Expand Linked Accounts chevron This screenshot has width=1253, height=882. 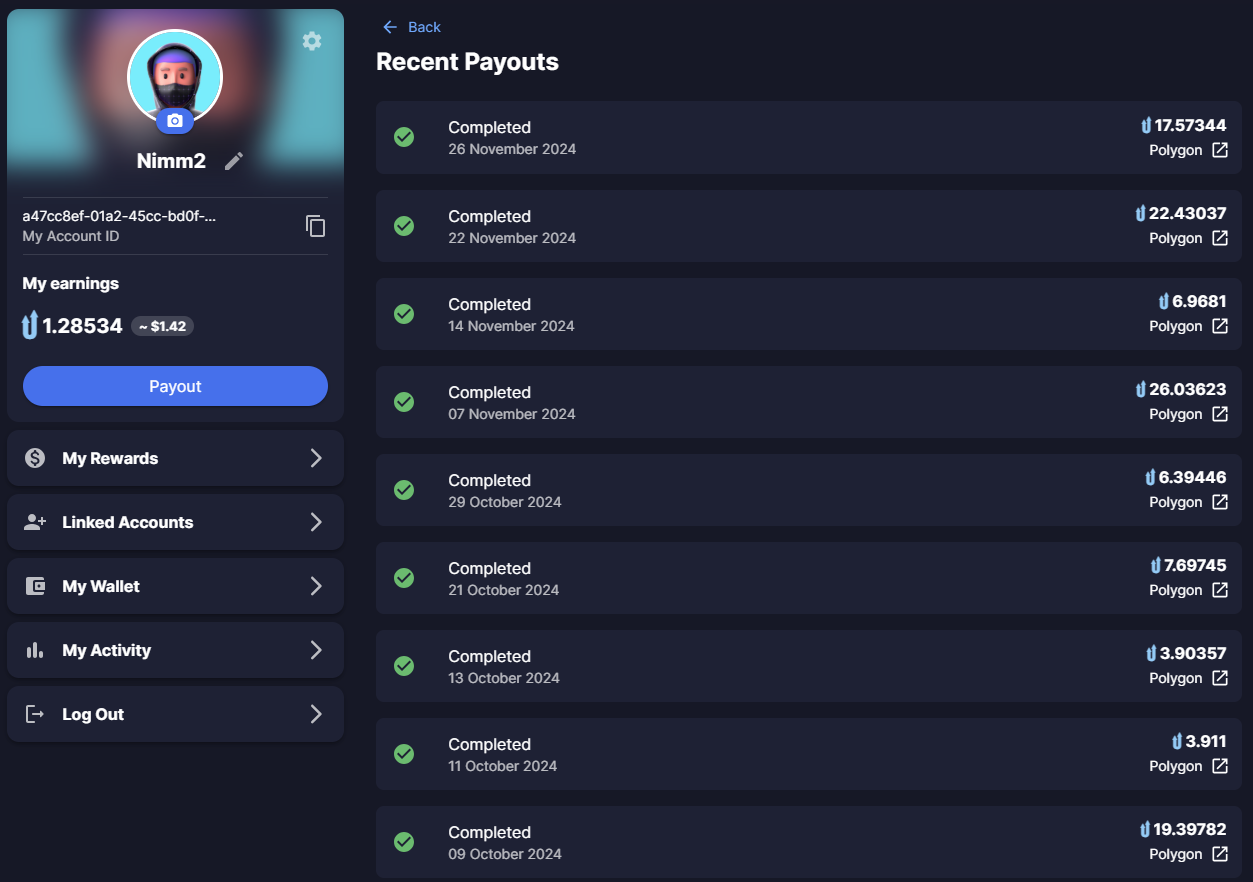(316, 522)
